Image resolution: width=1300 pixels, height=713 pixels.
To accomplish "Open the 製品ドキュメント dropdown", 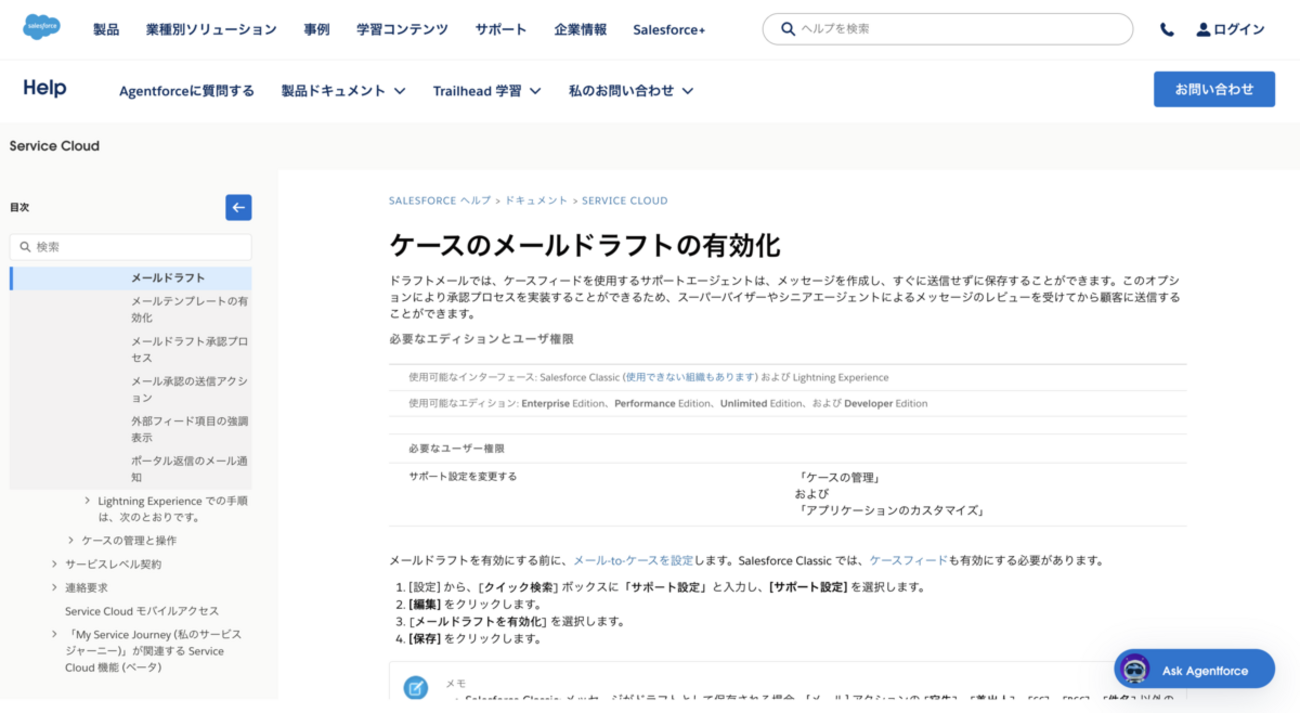I will (x=343, y=91).
